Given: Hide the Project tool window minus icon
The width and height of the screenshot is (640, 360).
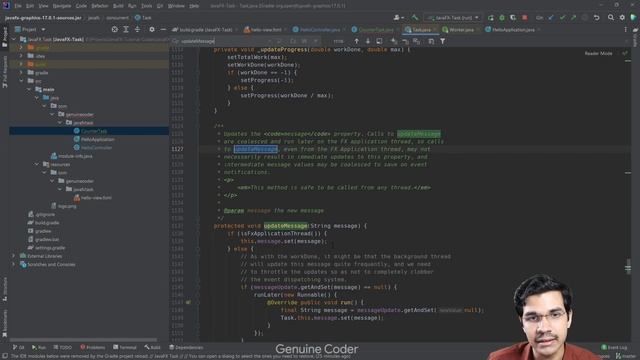Looking at the screenshot, I should (163, 29).
